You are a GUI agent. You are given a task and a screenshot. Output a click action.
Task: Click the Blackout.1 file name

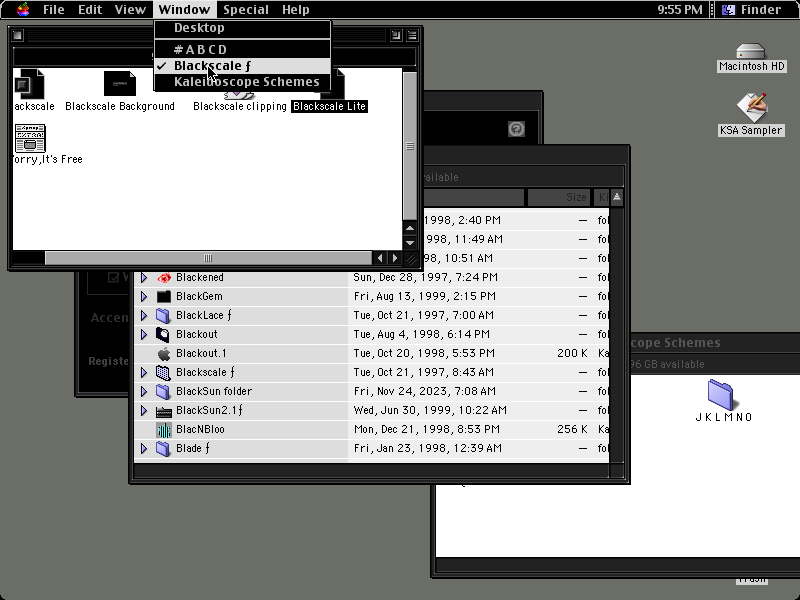pyautogui.click(x=201, y=354)
